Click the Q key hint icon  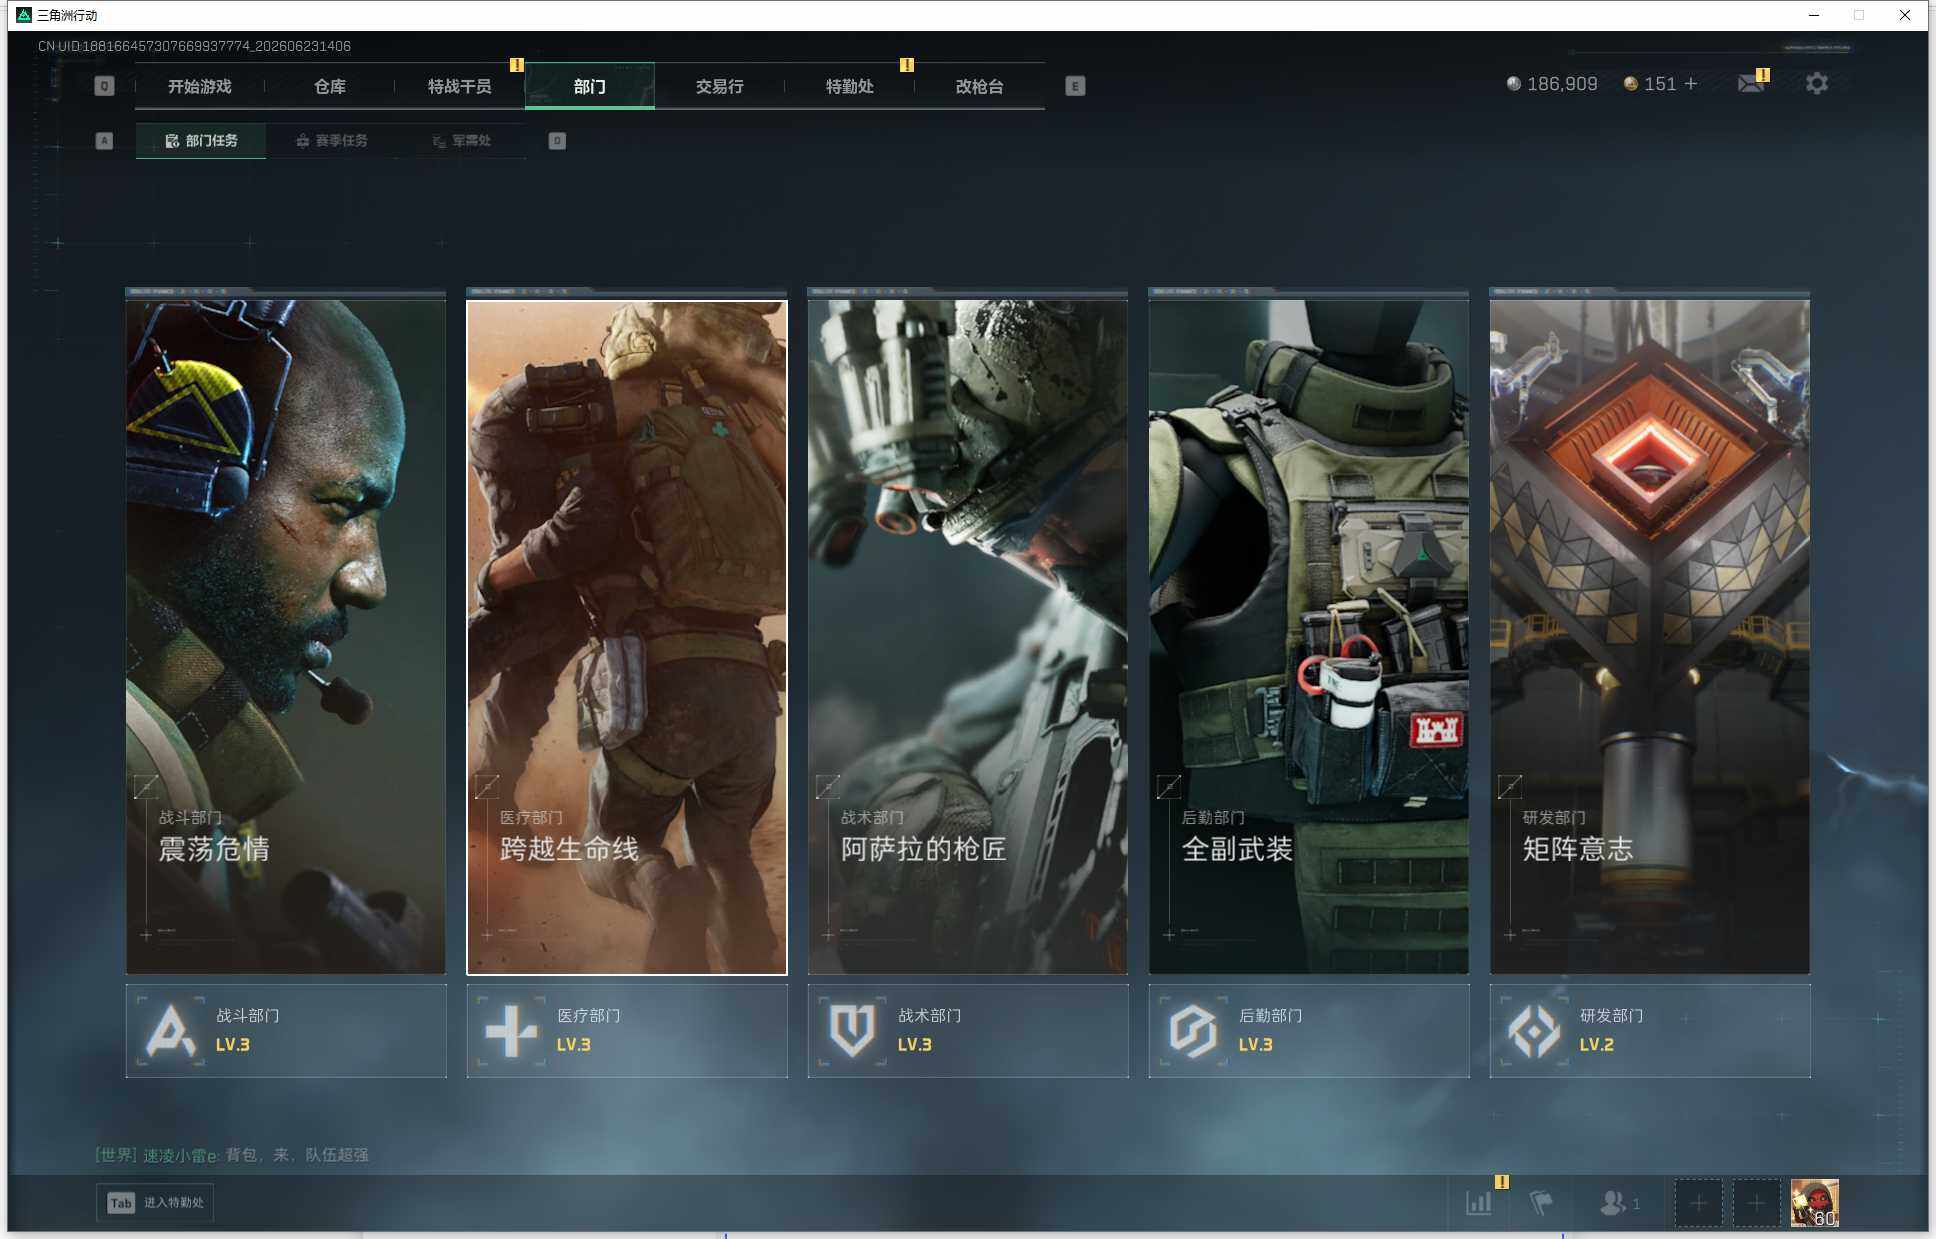click(x=104, y=86)
